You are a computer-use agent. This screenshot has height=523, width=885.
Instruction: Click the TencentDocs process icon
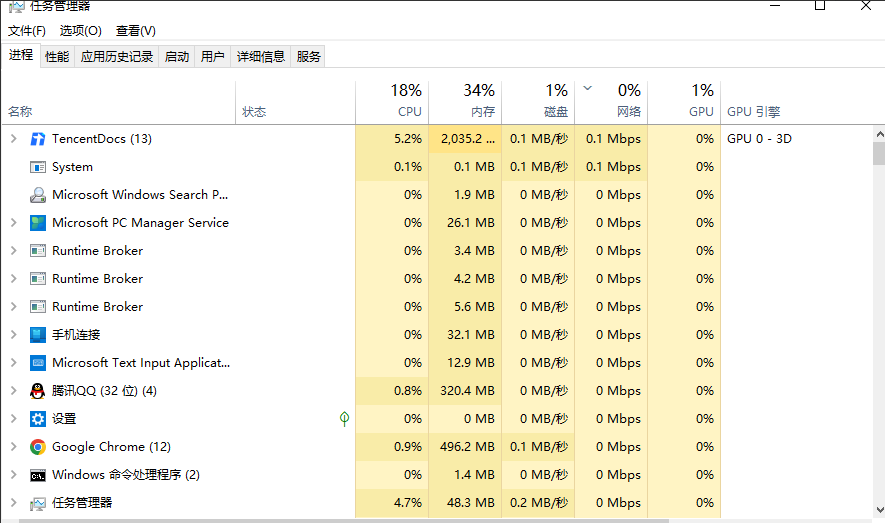[38, 139]
